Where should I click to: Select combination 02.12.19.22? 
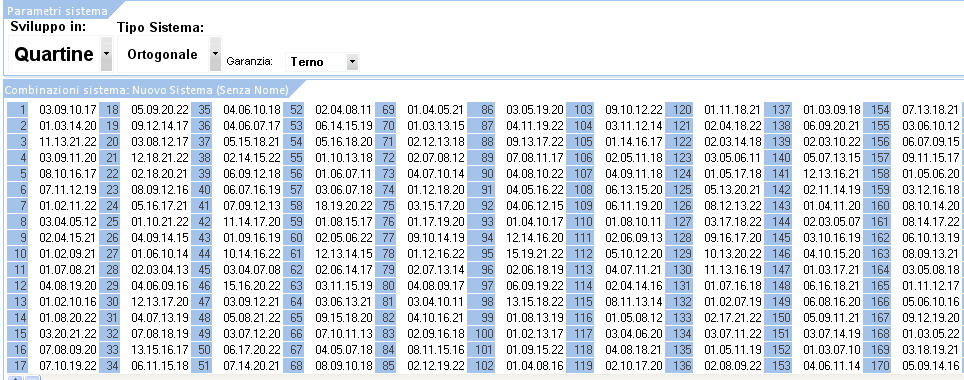click(436, 366)
